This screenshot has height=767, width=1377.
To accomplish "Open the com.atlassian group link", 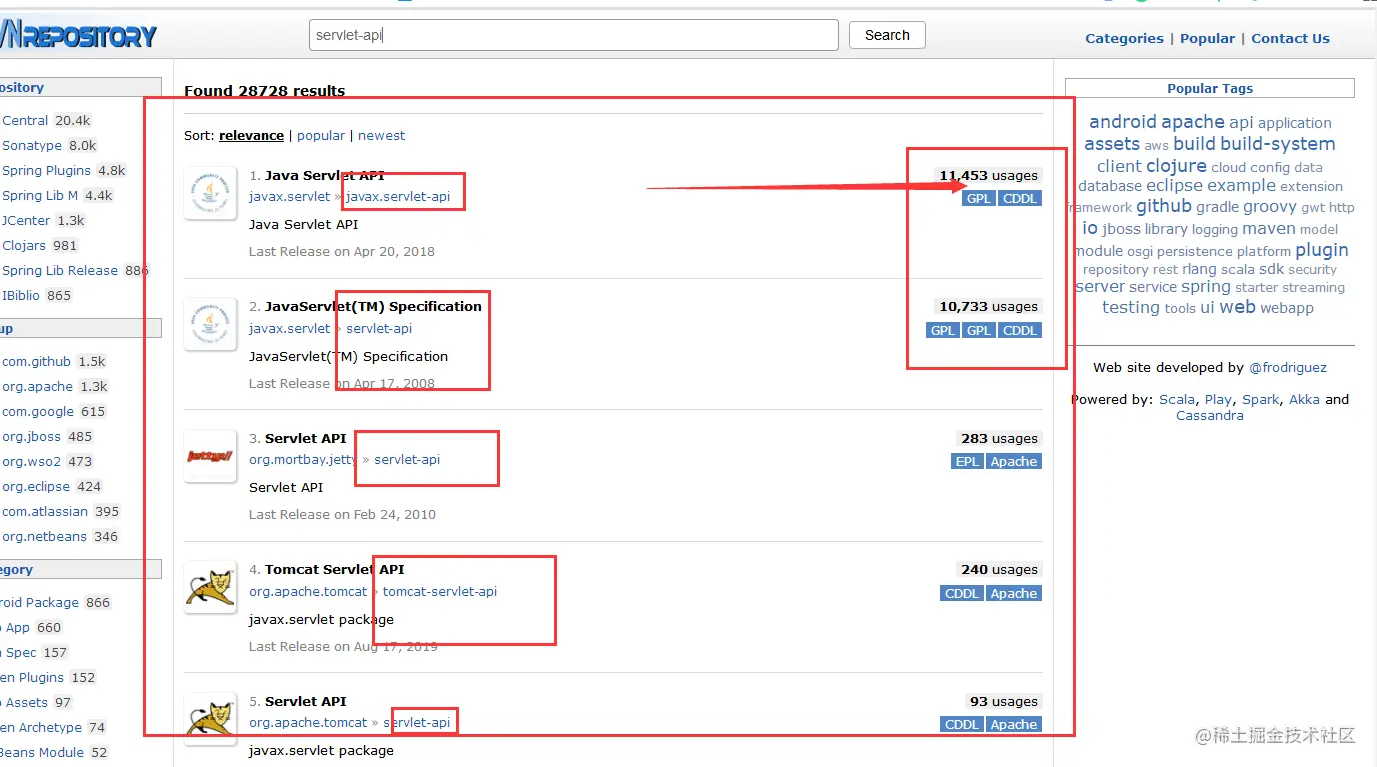I will pos(45,511).
